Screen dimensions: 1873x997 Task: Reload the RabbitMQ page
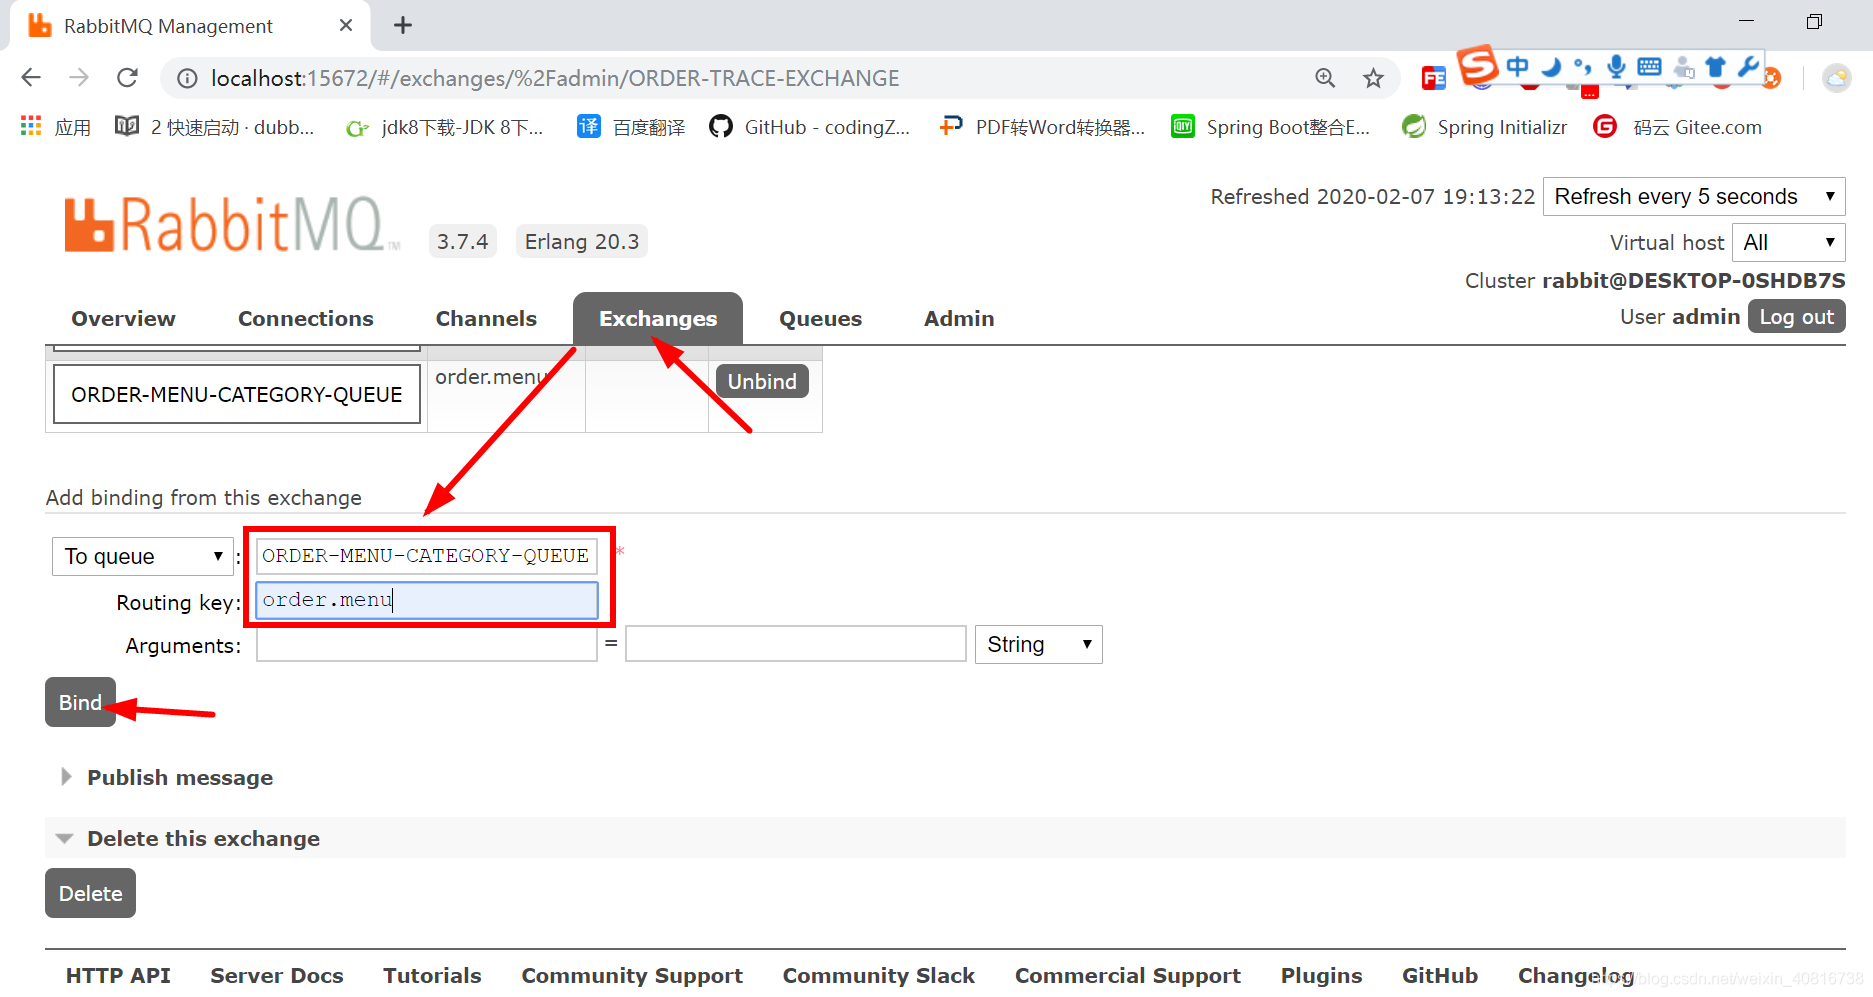[x=127, y=78]
